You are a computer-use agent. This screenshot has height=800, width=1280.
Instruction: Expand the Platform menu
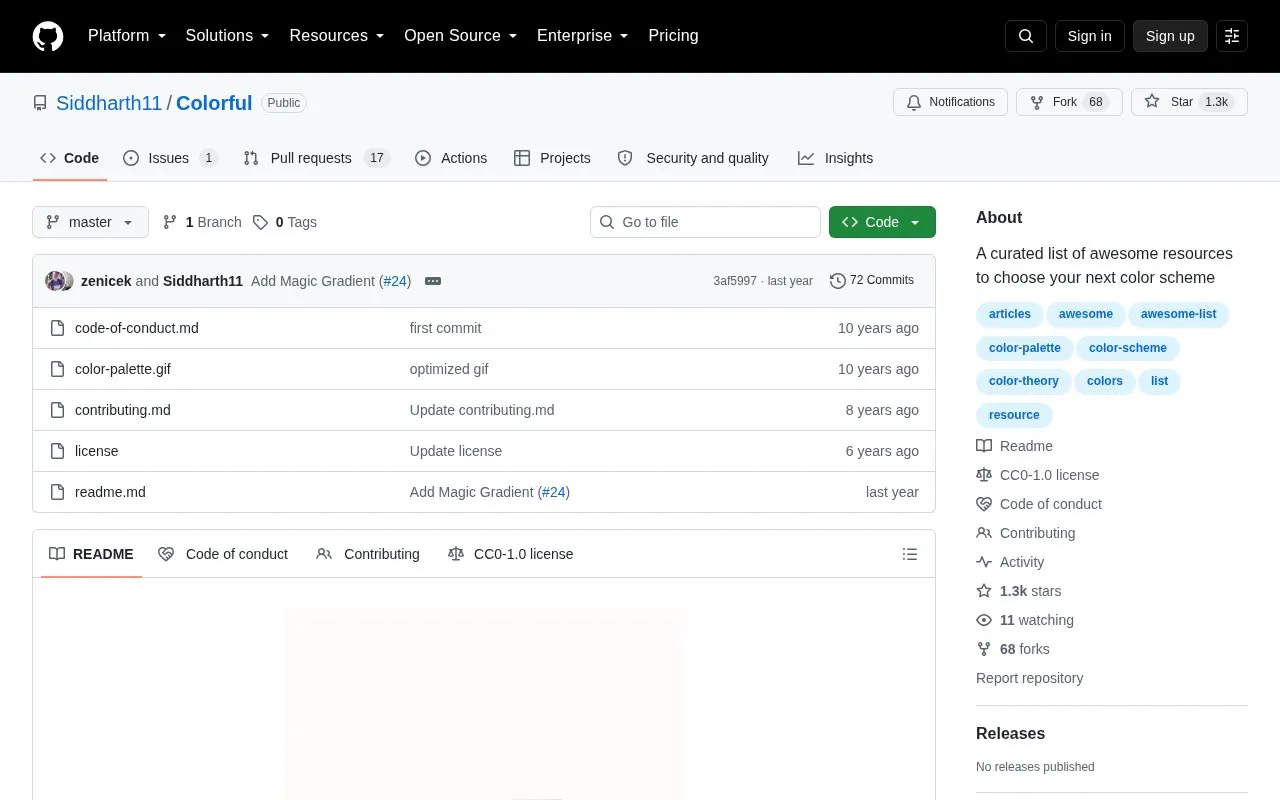pos(127,36)
